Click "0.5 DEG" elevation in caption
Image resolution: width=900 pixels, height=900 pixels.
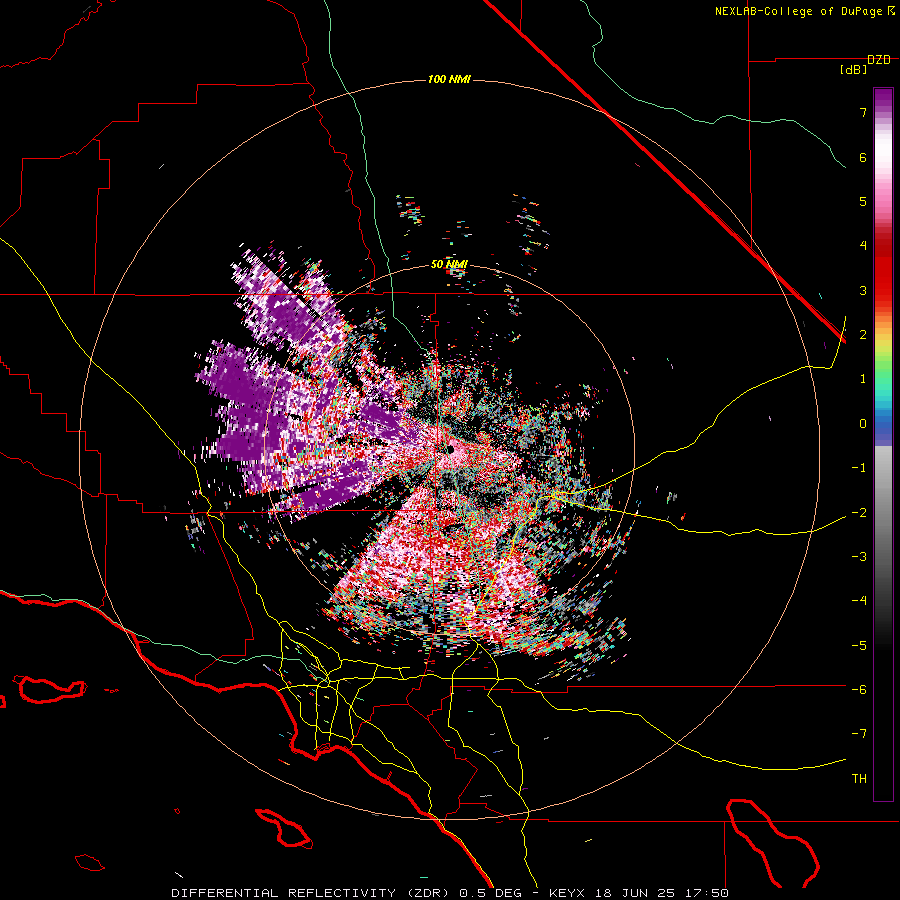point(490,893)
